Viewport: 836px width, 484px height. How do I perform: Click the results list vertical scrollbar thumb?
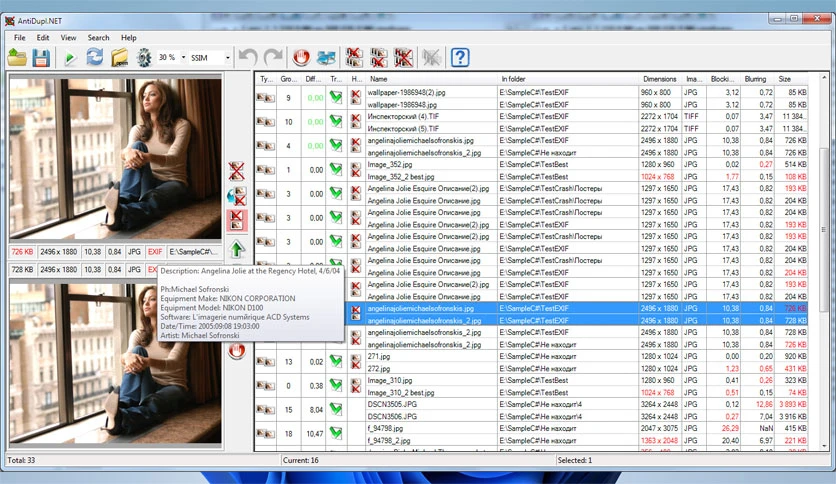pos(823,229)
